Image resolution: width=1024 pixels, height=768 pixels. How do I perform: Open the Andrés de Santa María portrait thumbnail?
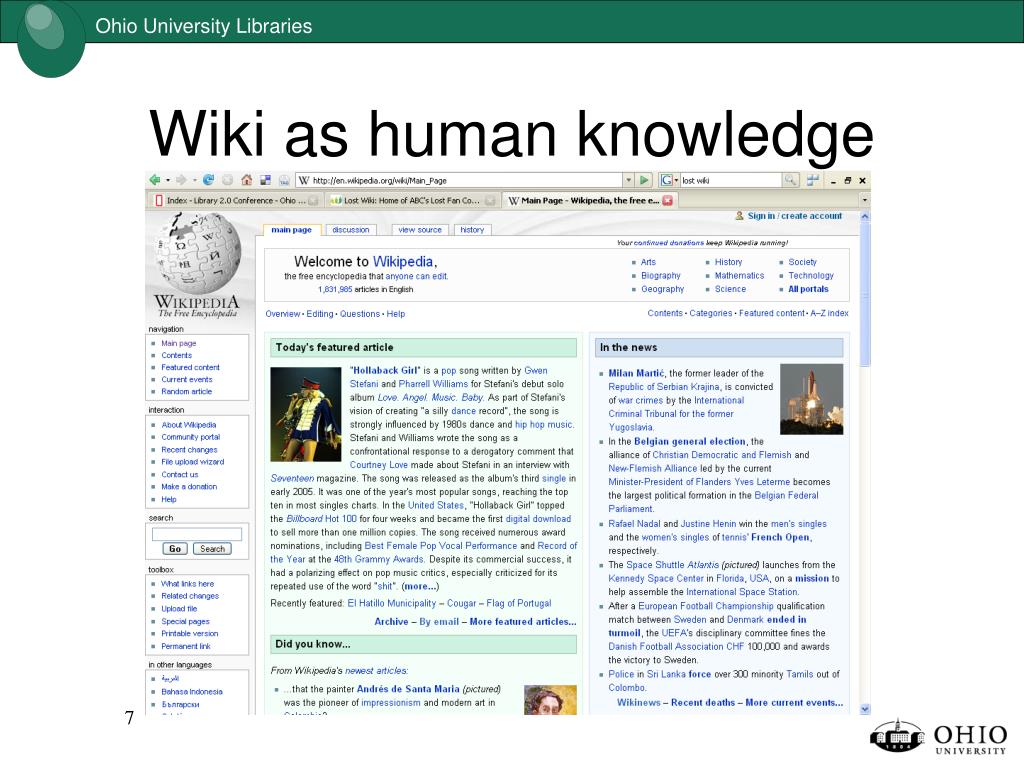coord(550,699)
